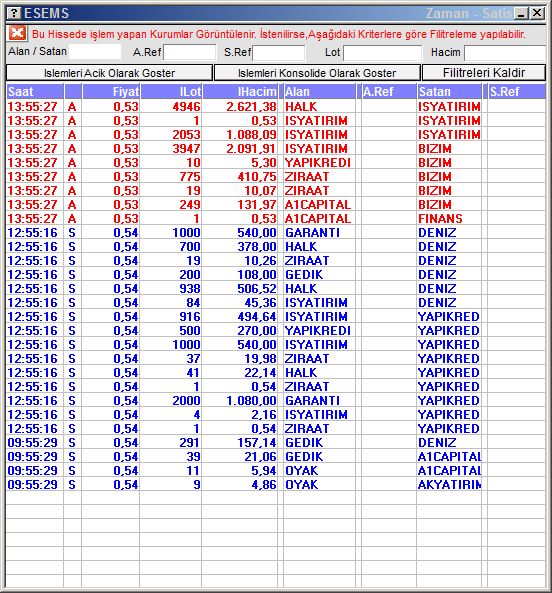Select the lot value 4946

(186, 107)
